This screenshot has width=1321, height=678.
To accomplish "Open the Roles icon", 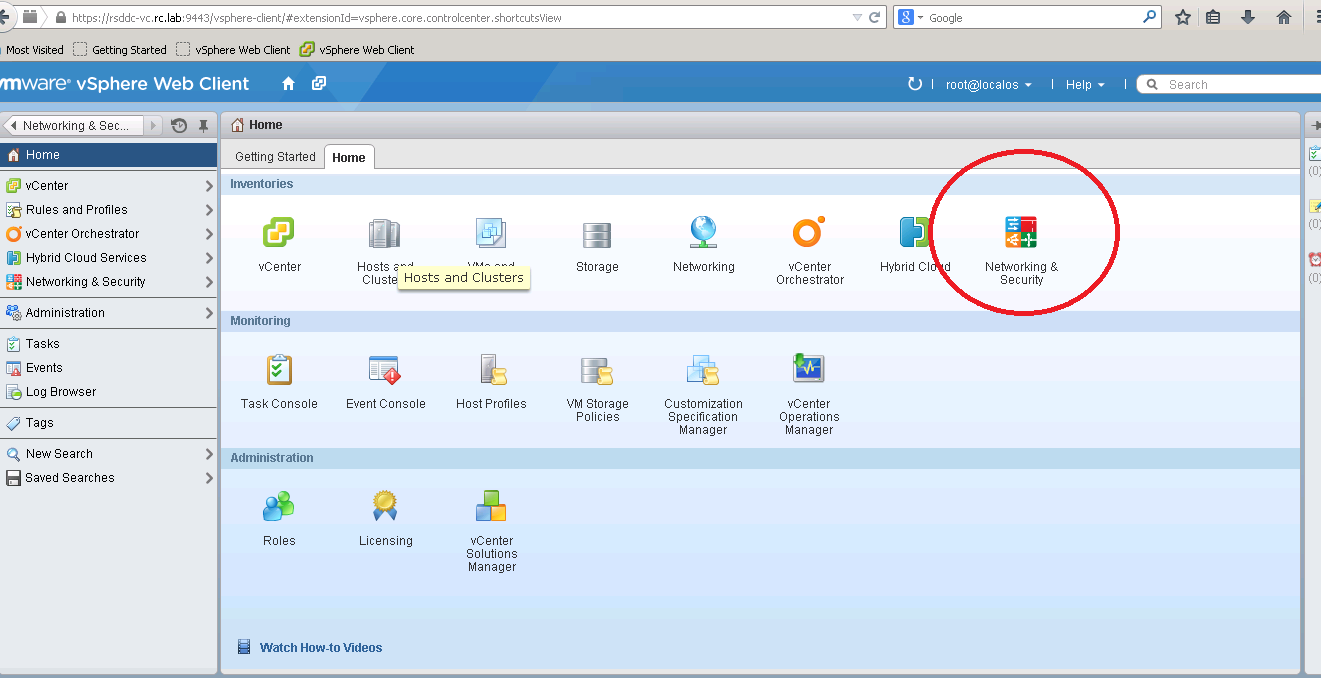I will [x=279, y=508].
